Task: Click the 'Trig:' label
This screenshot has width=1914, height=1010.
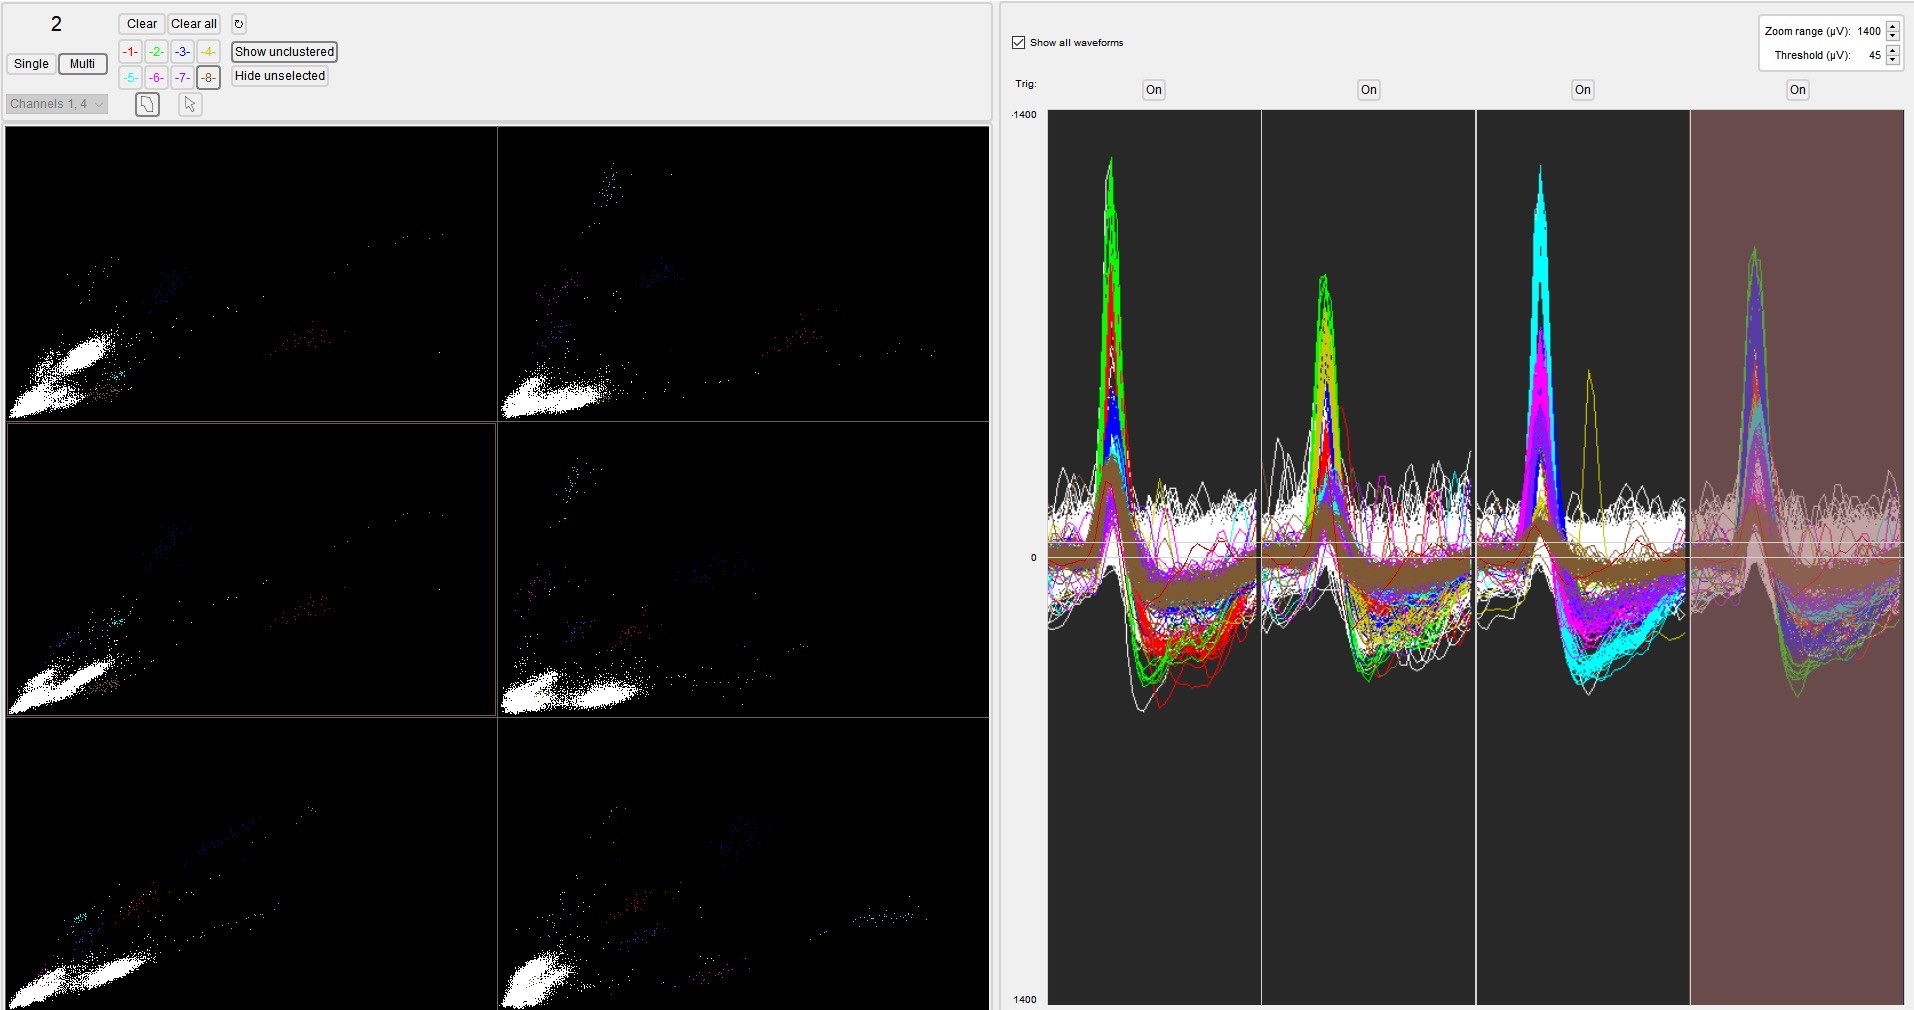Action: [1025, 84]
